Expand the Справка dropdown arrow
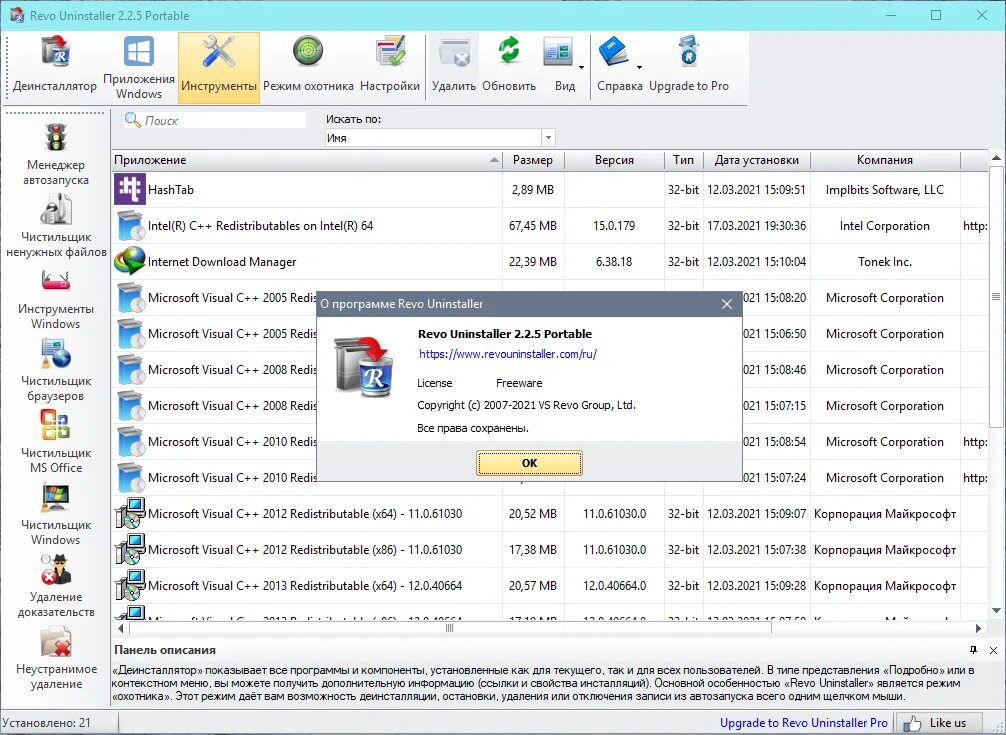Viewport: 1006px width, 735px height. tap(639, 67)
